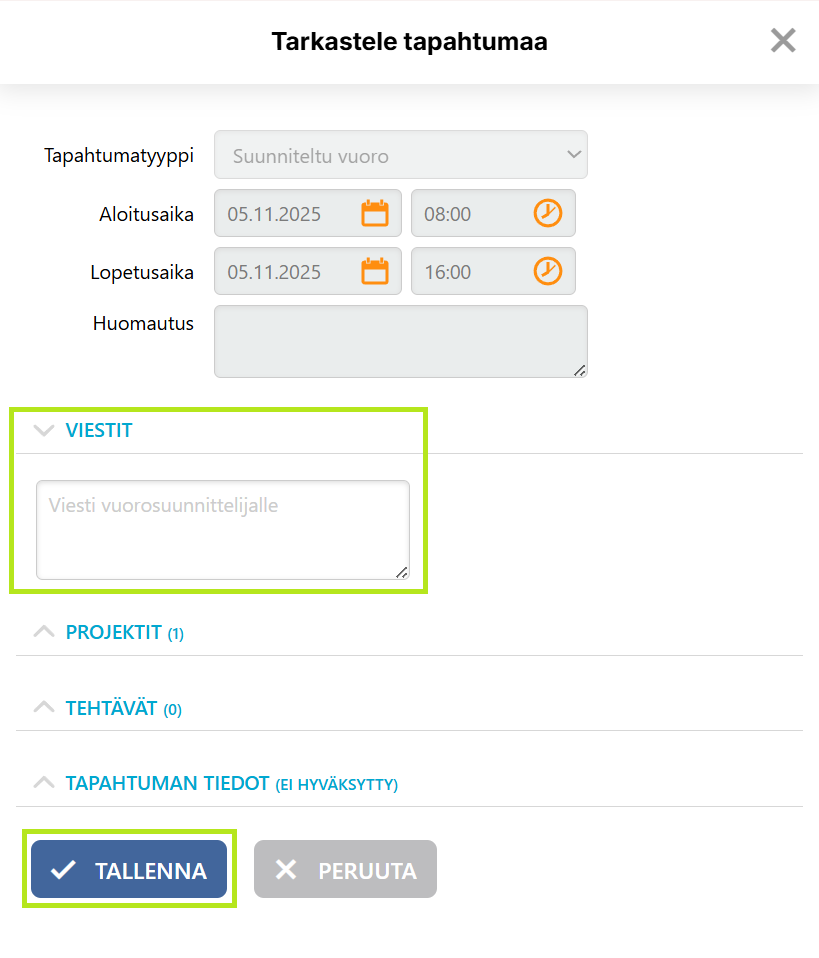819x958 pixels.
Task: Focus the Viesti vuorosuunnittelijalle message field
Action: [222, 530]
